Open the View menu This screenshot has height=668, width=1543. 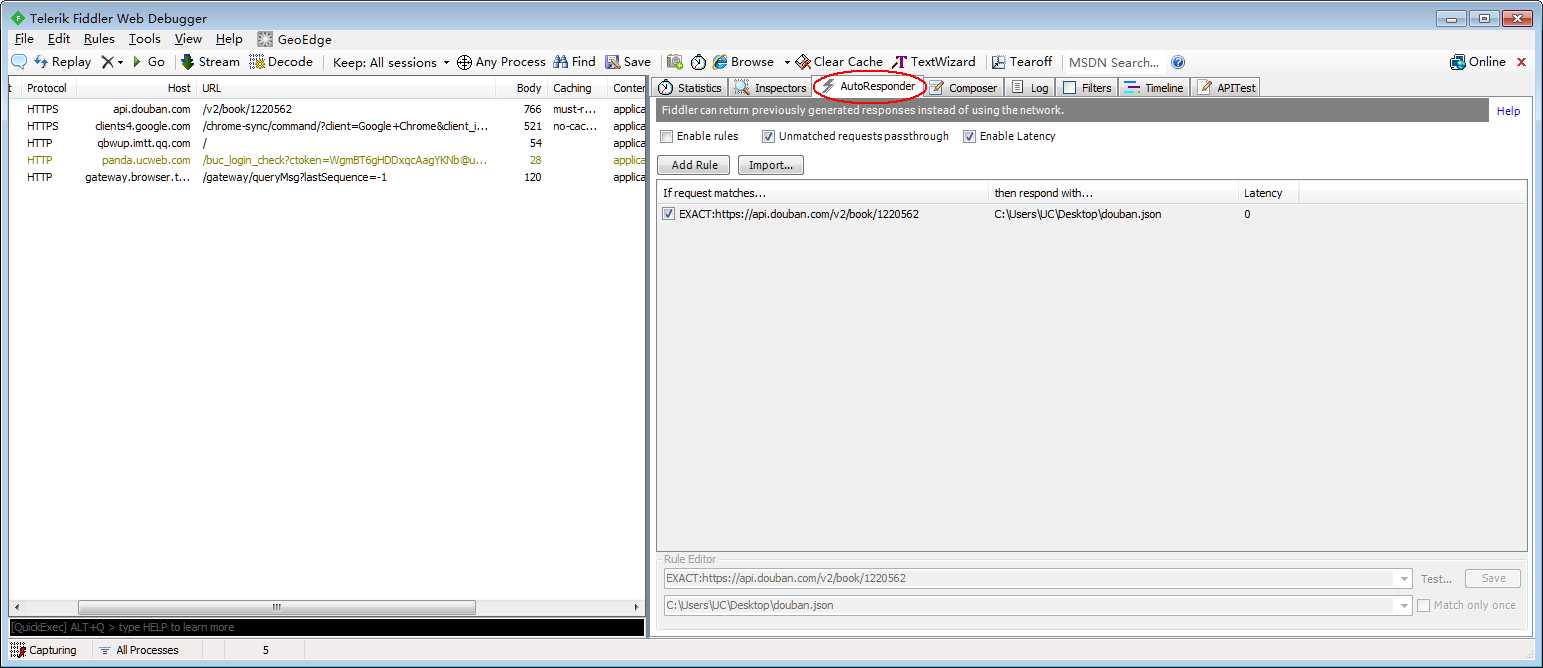(188, 39)
